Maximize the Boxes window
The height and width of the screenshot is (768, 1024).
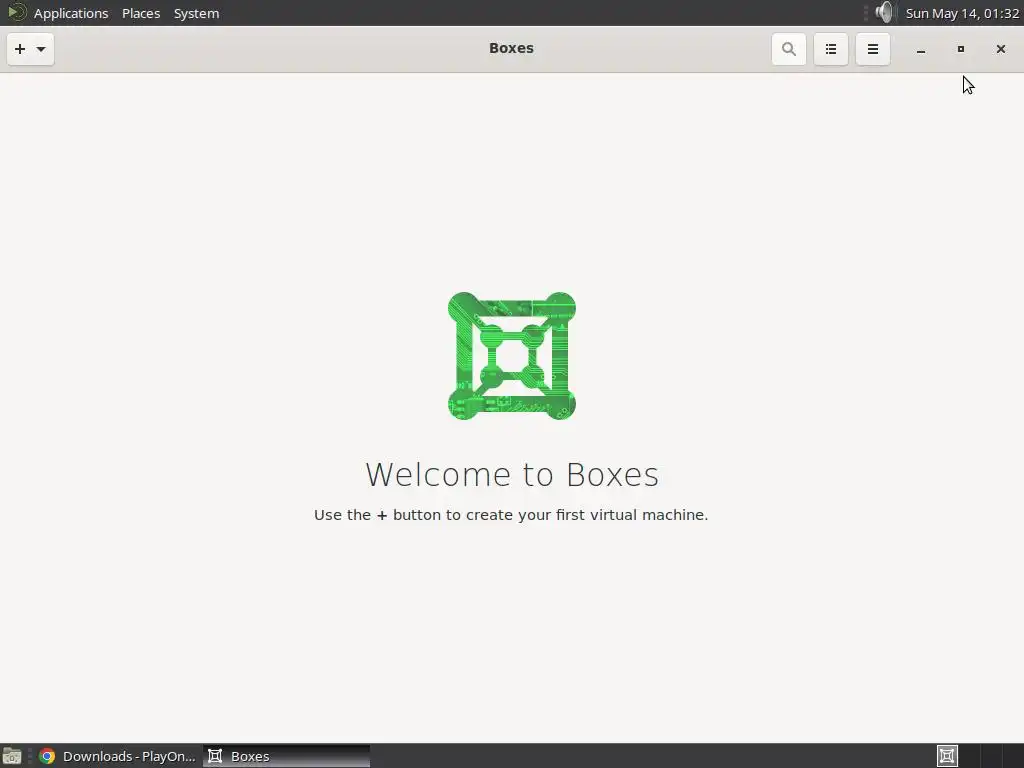[961, 49]
